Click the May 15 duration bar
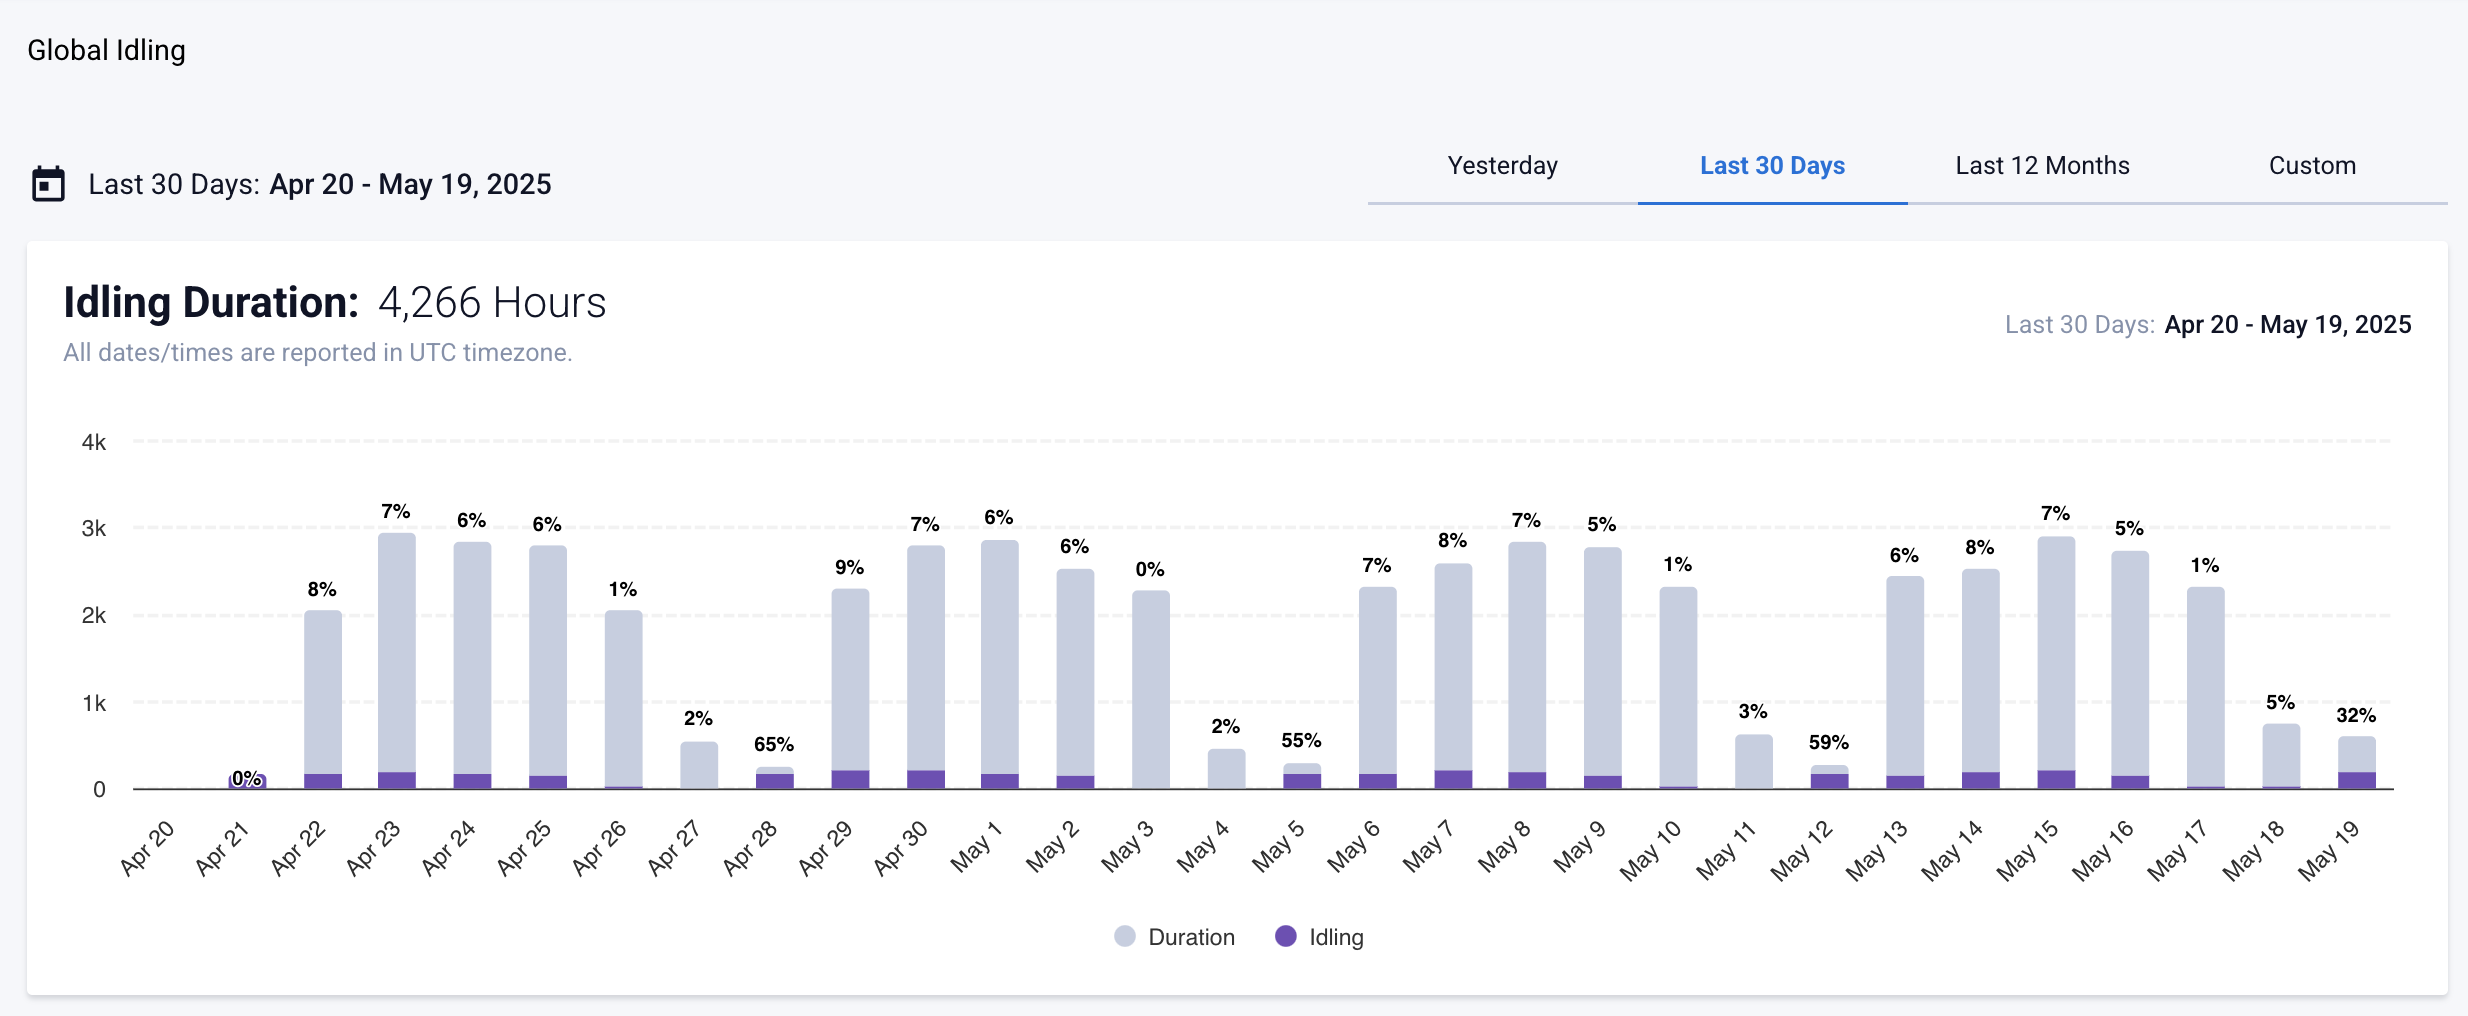Viewport: 2468px width, 1016px height. (2056, 650)
